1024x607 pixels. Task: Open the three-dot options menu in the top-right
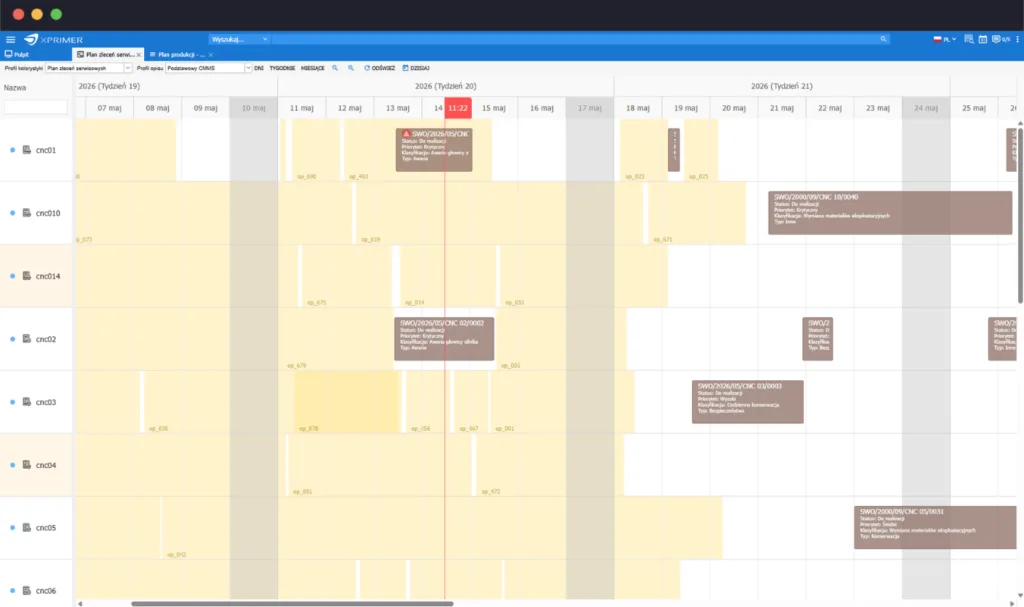(1017, 39)
